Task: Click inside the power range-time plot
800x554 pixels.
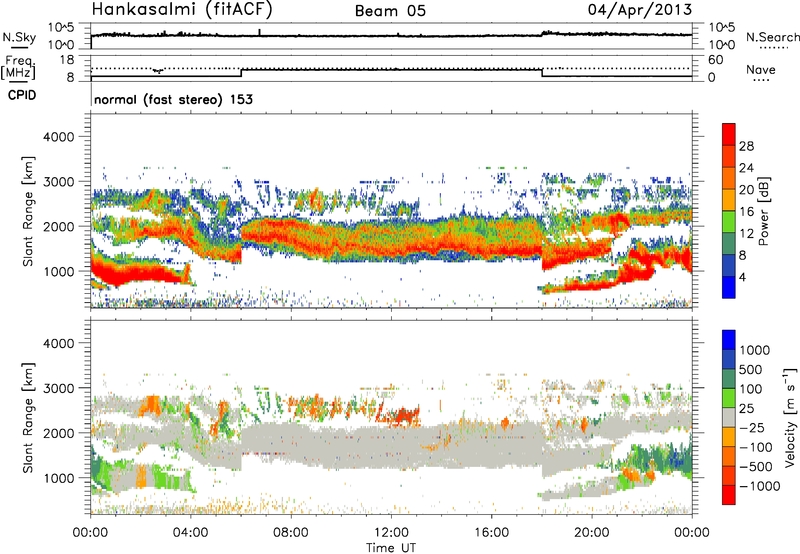Action: (391, 210)
